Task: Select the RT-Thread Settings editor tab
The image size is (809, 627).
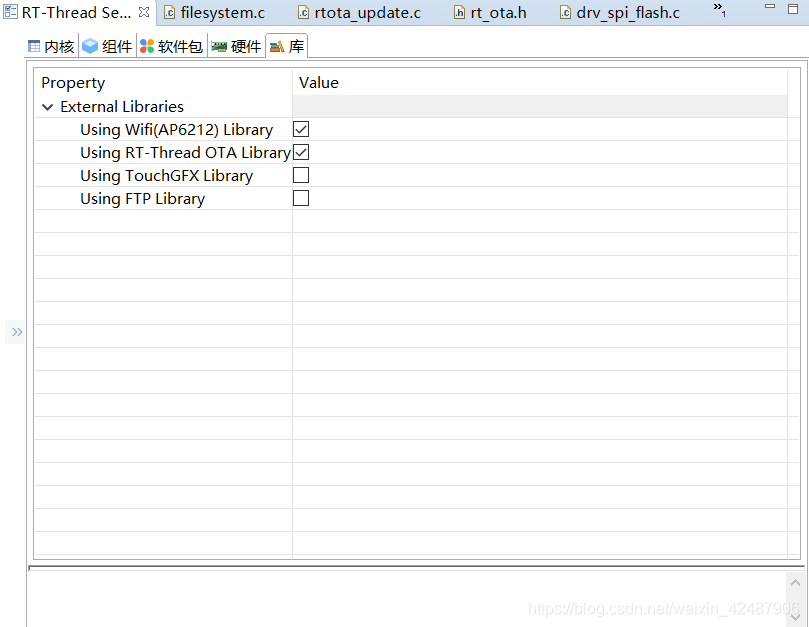Action: point(76,12)
